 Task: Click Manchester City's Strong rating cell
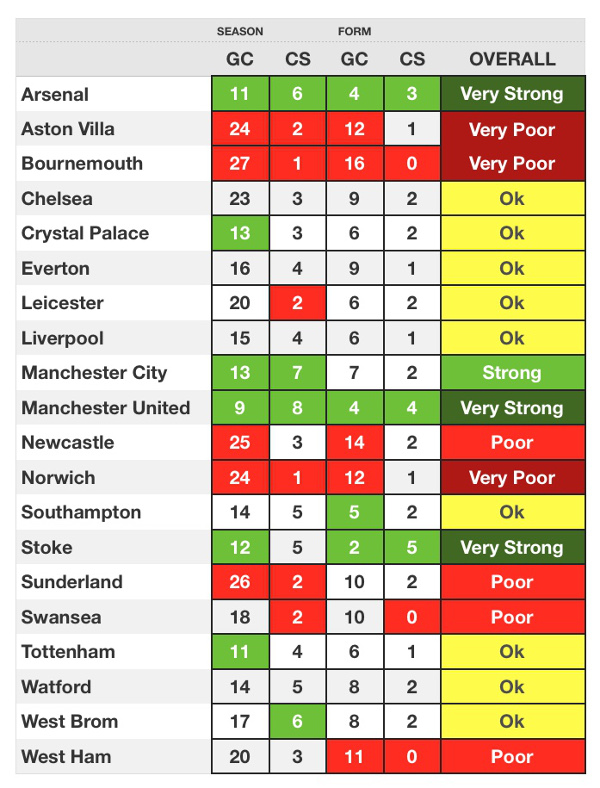(513, 372)
